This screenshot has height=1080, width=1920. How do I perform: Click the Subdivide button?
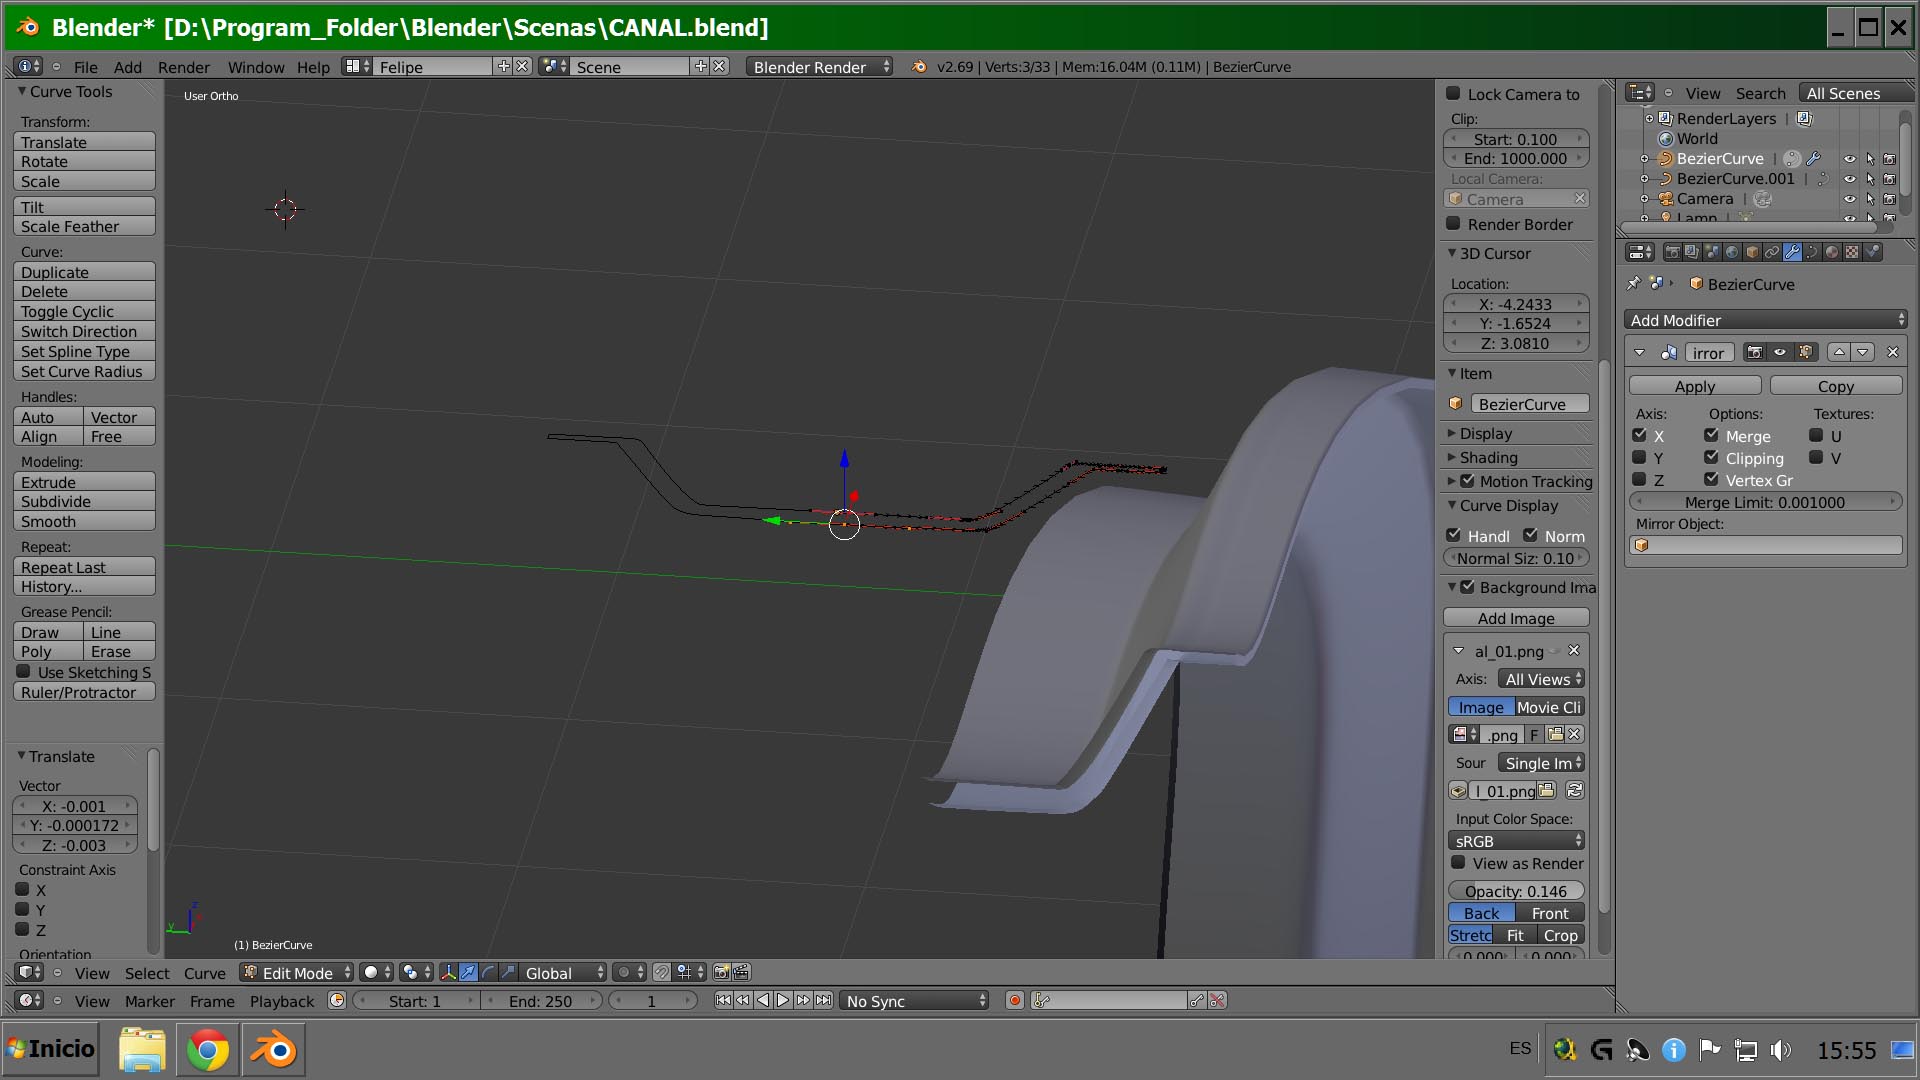tap(84, 502)
